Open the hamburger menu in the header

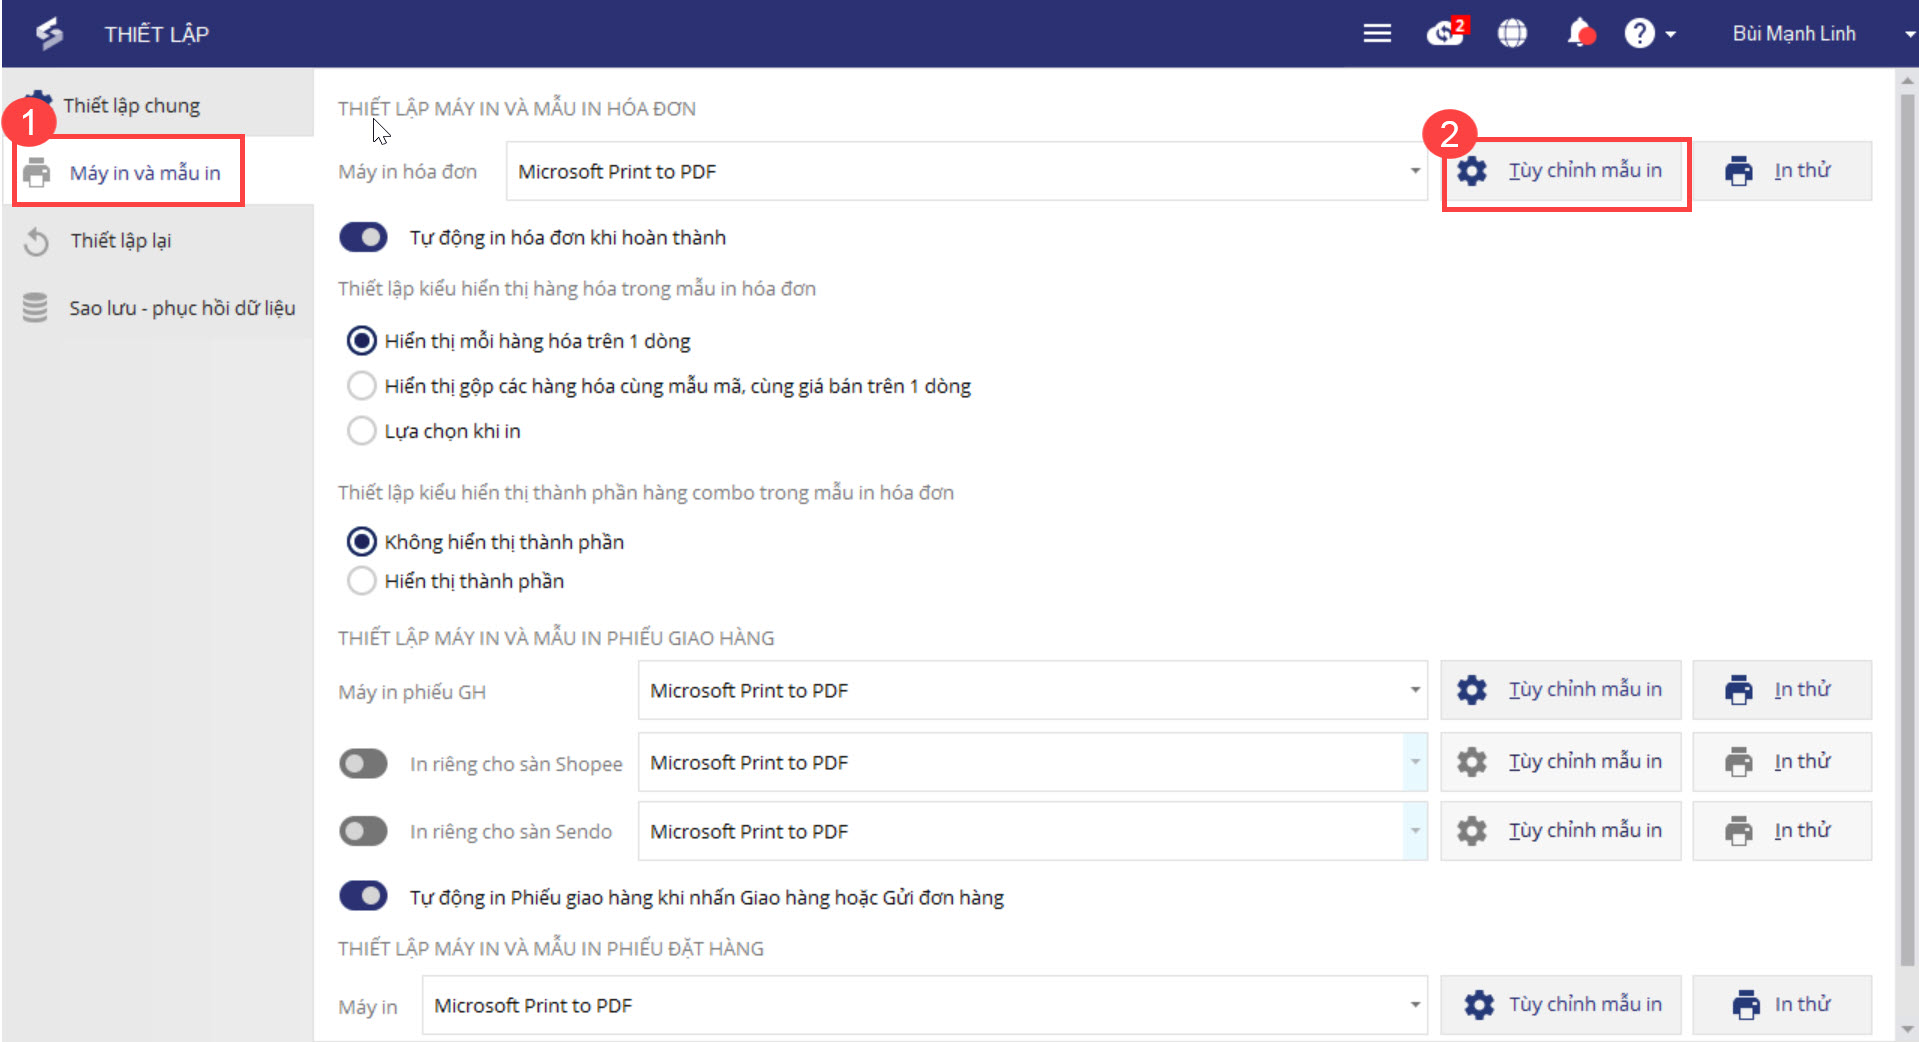click(x=1377, y=33)
